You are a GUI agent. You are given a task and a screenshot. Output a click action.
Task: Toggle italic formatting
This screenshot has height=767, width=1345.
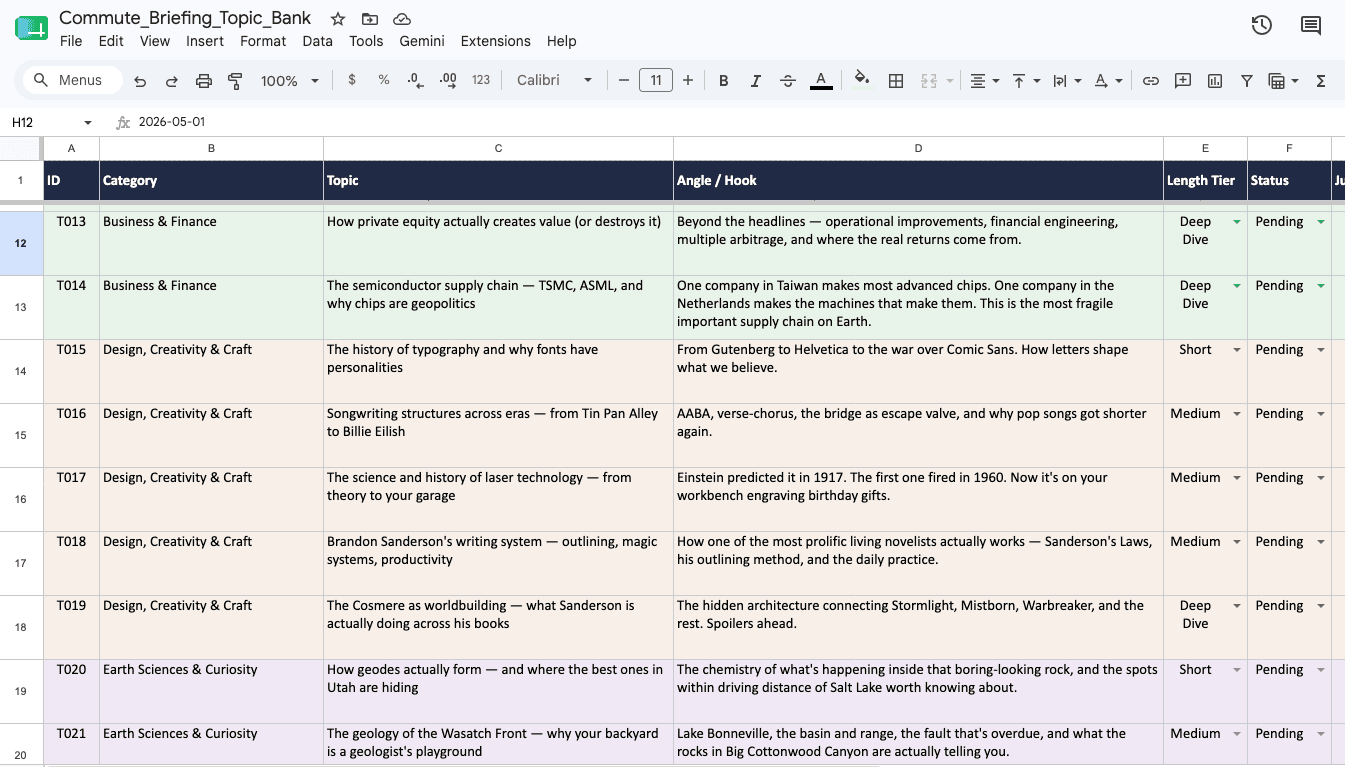point(756,81)
